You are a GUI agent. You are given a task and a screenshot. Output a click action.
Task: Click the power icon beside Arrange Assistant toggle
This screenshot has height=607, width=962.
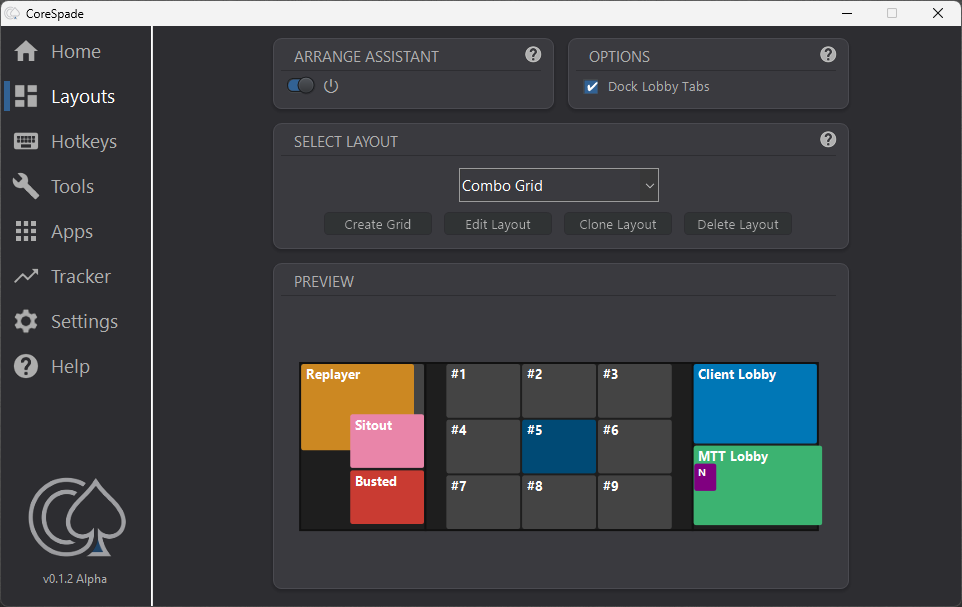pos(331,86)
